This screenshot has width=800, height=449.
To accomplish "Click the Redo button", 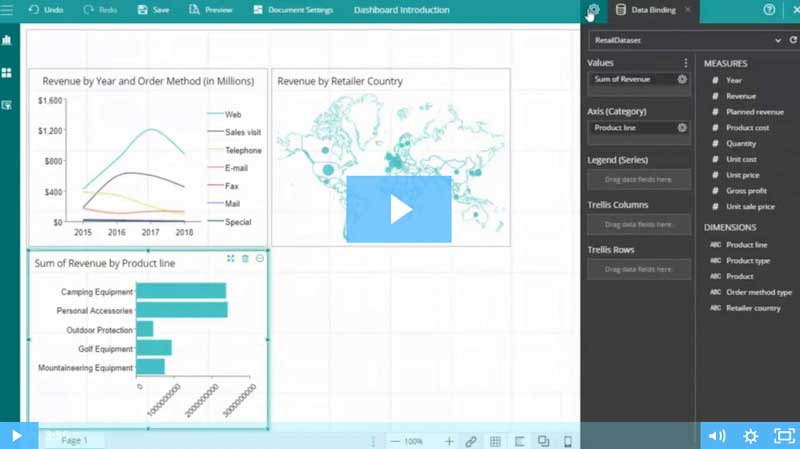I will 100,10.
